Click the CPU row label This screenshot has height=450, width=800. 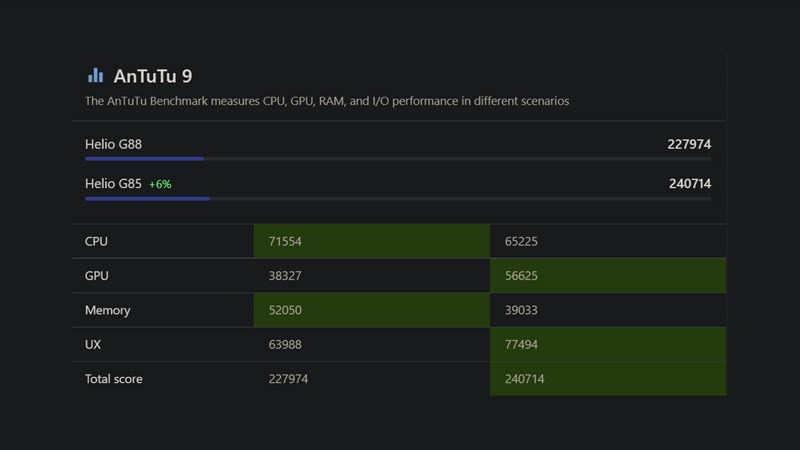97,241
